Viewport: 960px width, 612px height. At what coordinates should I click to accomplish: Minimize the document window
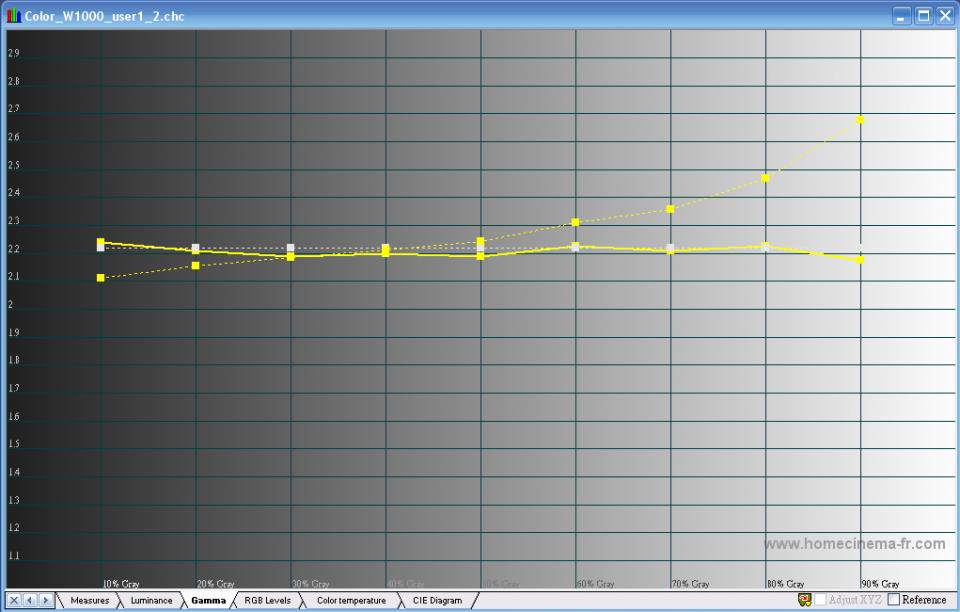click(902, 16)
